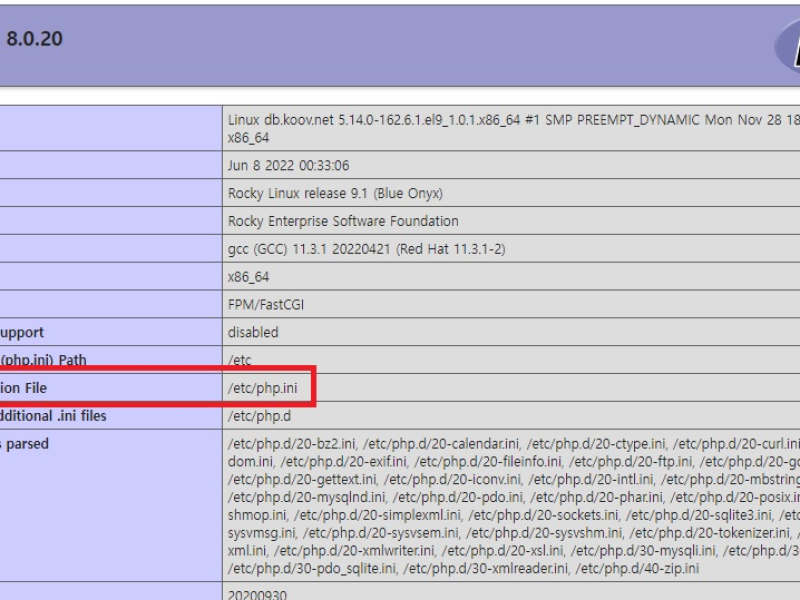Select the /etc/php.d/20-pdo.ini entry

pyautogui.click(x=458, y=497)
